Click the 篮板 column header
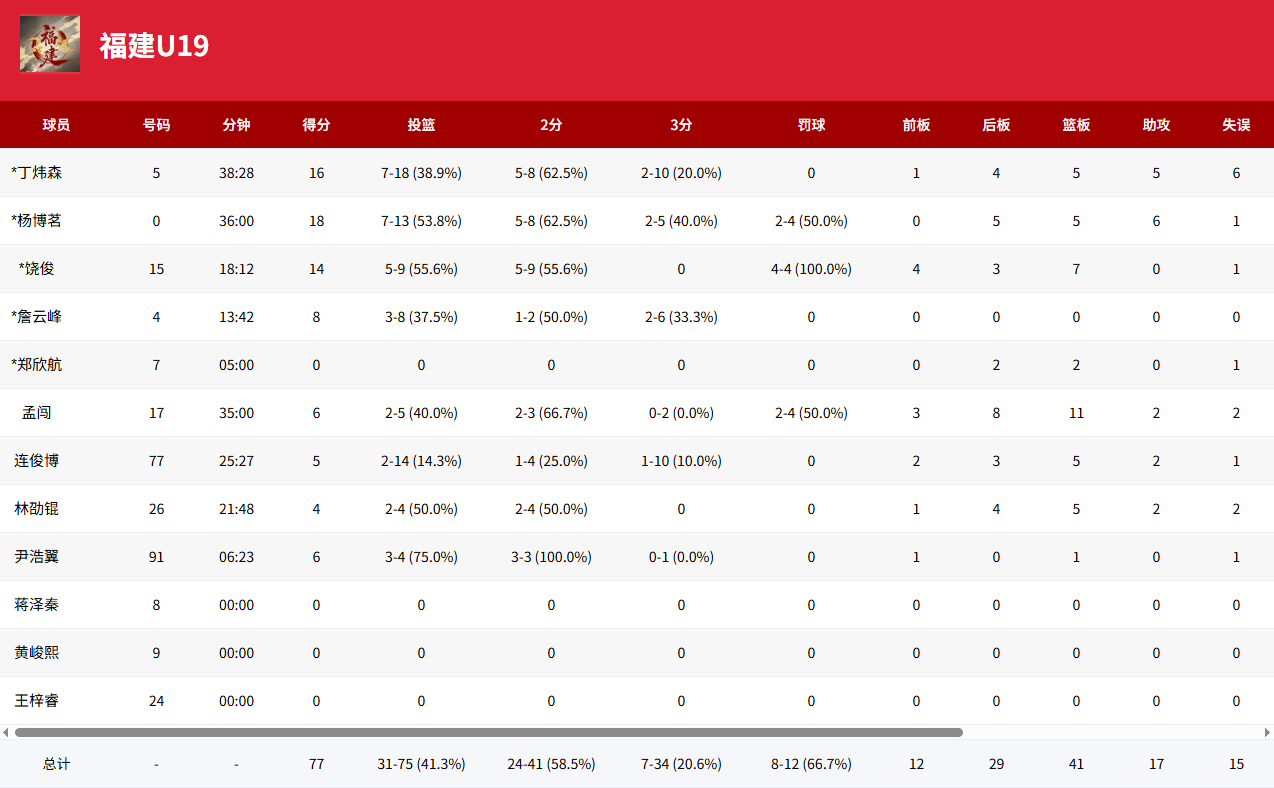Screen dimensions: 1274x788 tap(1076, 125)
